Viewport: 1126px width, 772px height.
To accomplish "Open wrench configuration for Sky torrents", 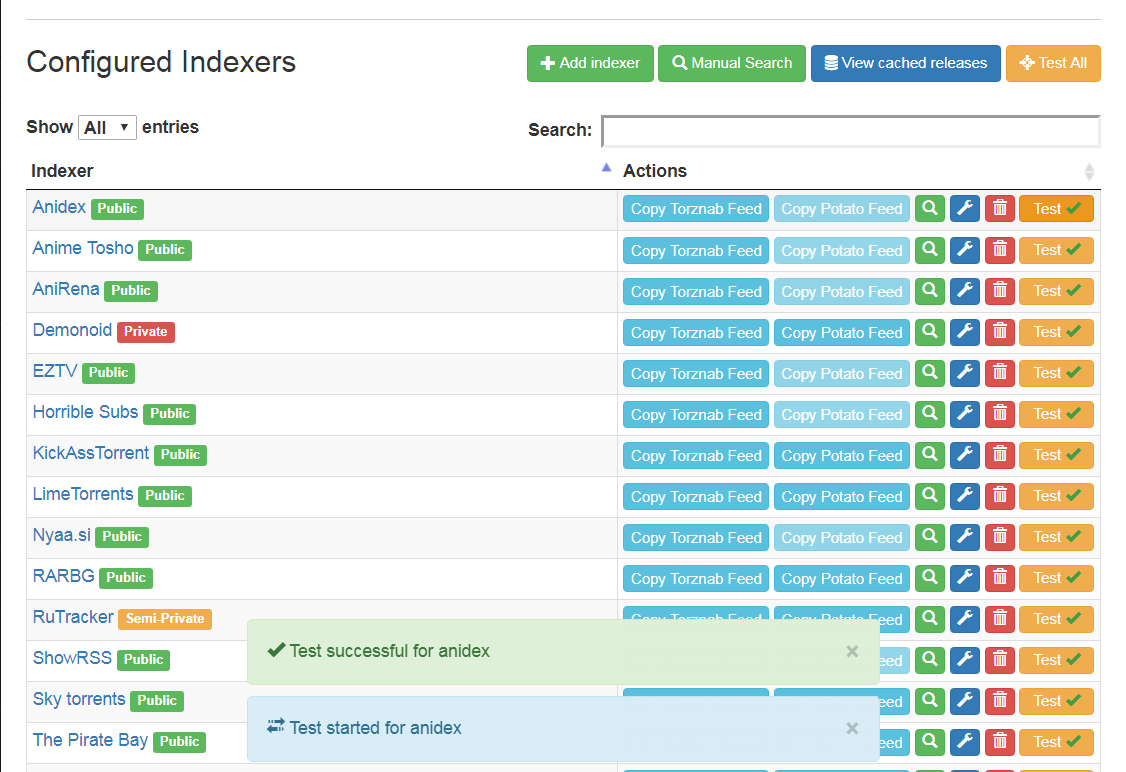I will (964, 700).
